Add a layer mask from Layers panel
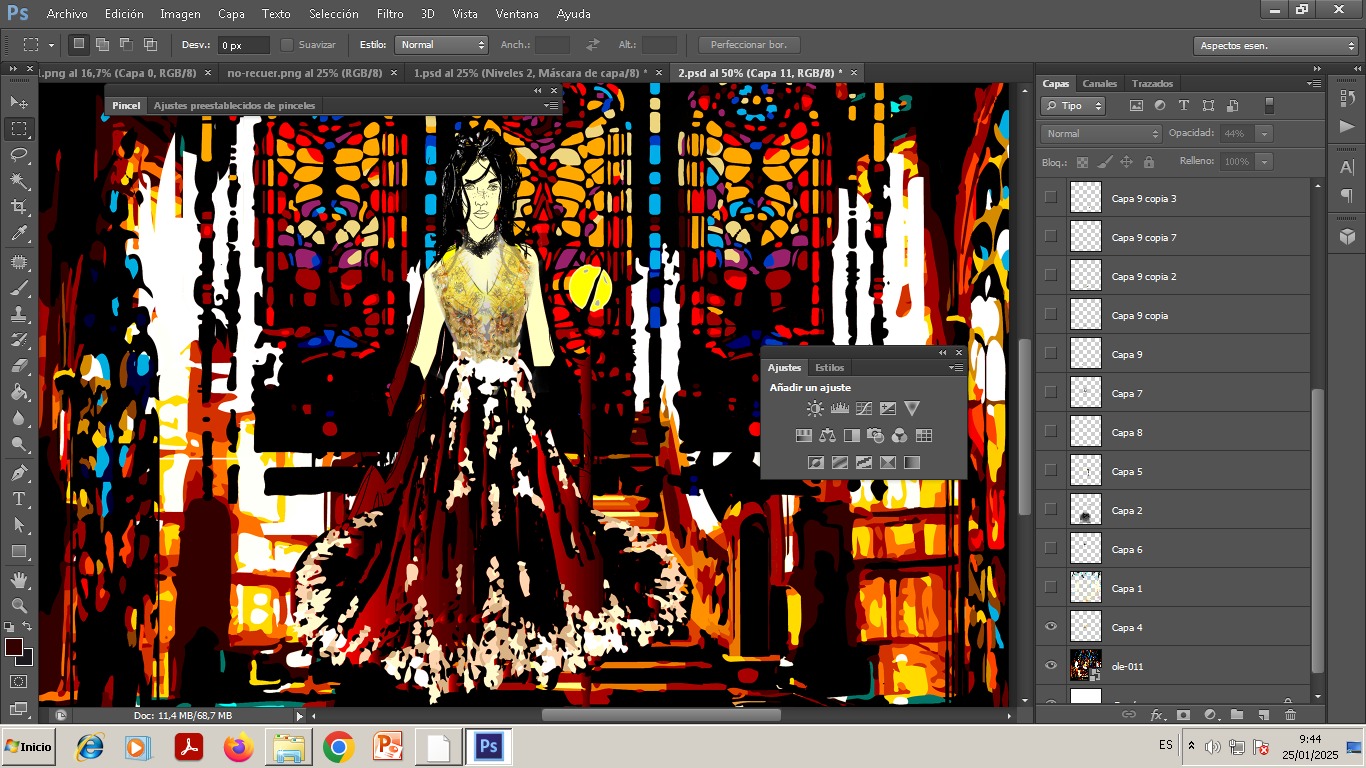 pyautogui.click(x=1183, y=714)
